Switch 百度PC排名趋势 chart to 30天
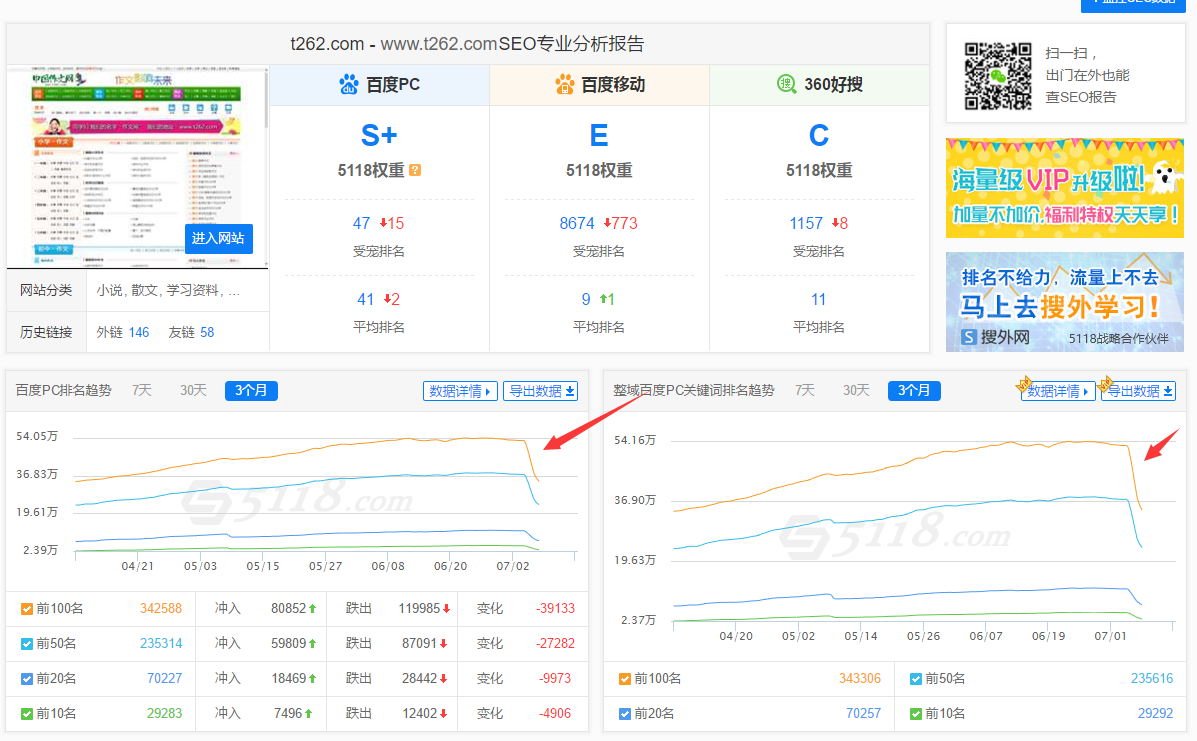This screenshot has height=741, width=1197. 194,391
